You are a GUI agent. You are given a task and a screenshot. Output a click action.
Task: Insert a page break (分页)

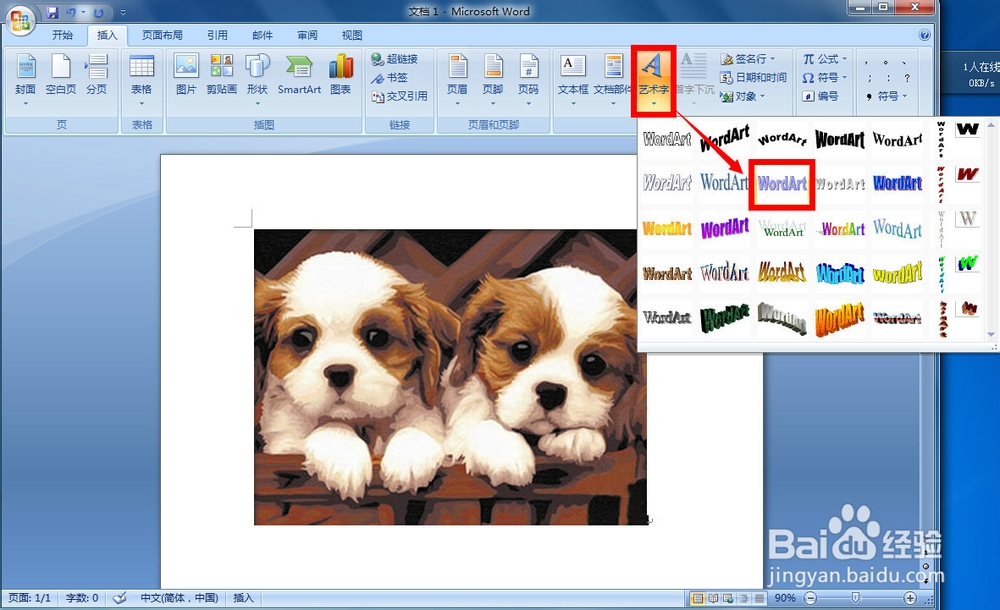[x=96, y=74]
